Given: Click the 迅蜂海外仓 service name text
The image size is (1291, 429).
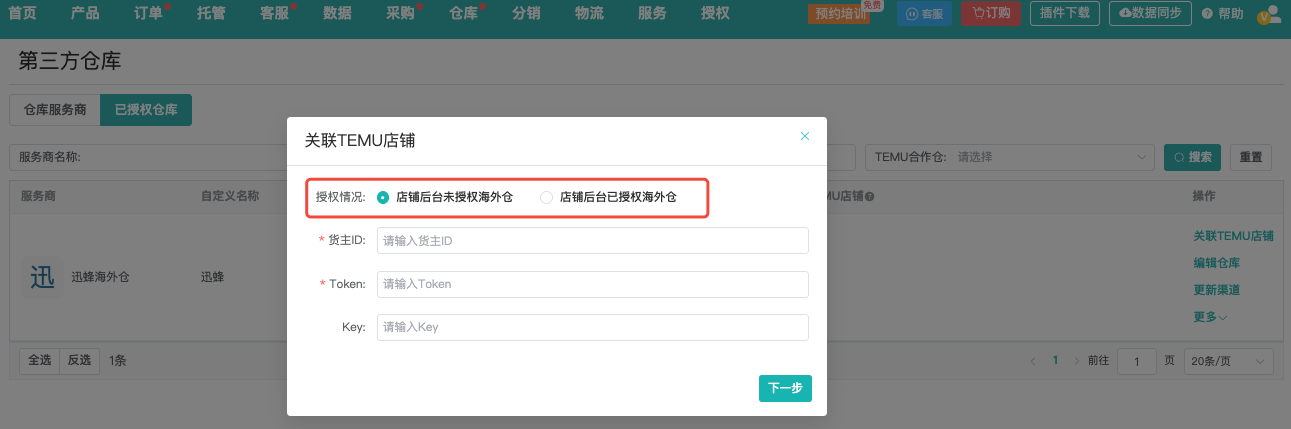Looking at the screenshot, I should click(100, 277).
